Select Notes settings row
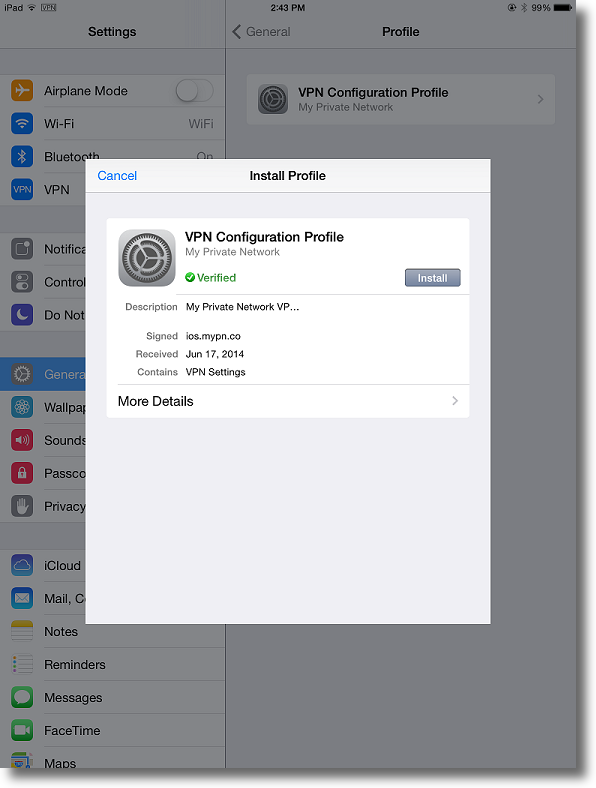 click(113, 632)
